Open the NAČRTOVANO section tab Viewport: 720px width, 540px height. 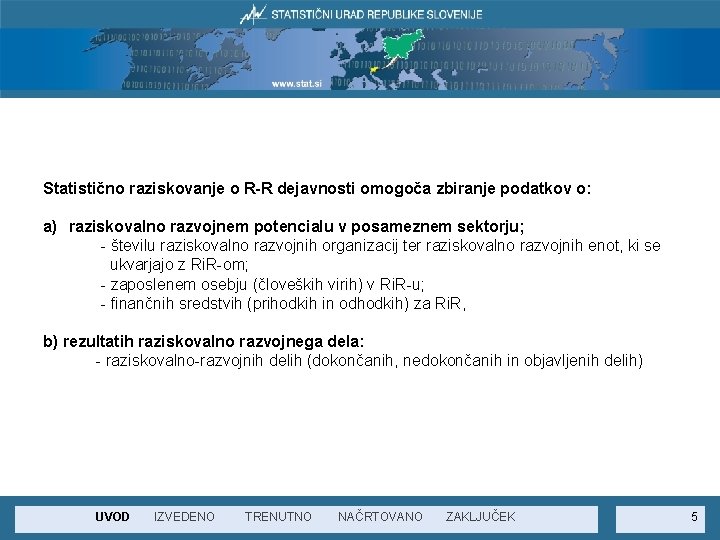(x=380, y=517)
